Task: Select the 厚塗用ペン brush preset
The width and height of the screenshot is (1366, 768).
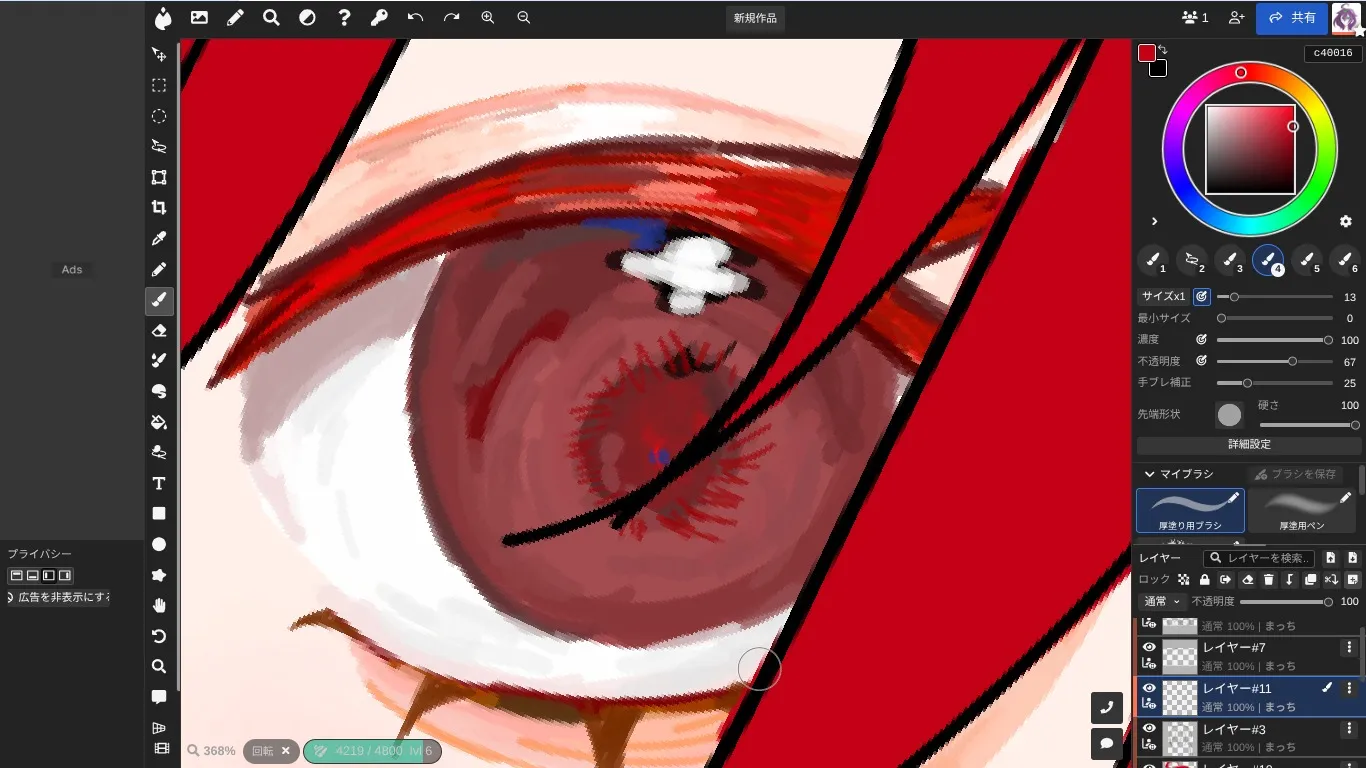Action: pyautogui.click(x=1302, y=510)
